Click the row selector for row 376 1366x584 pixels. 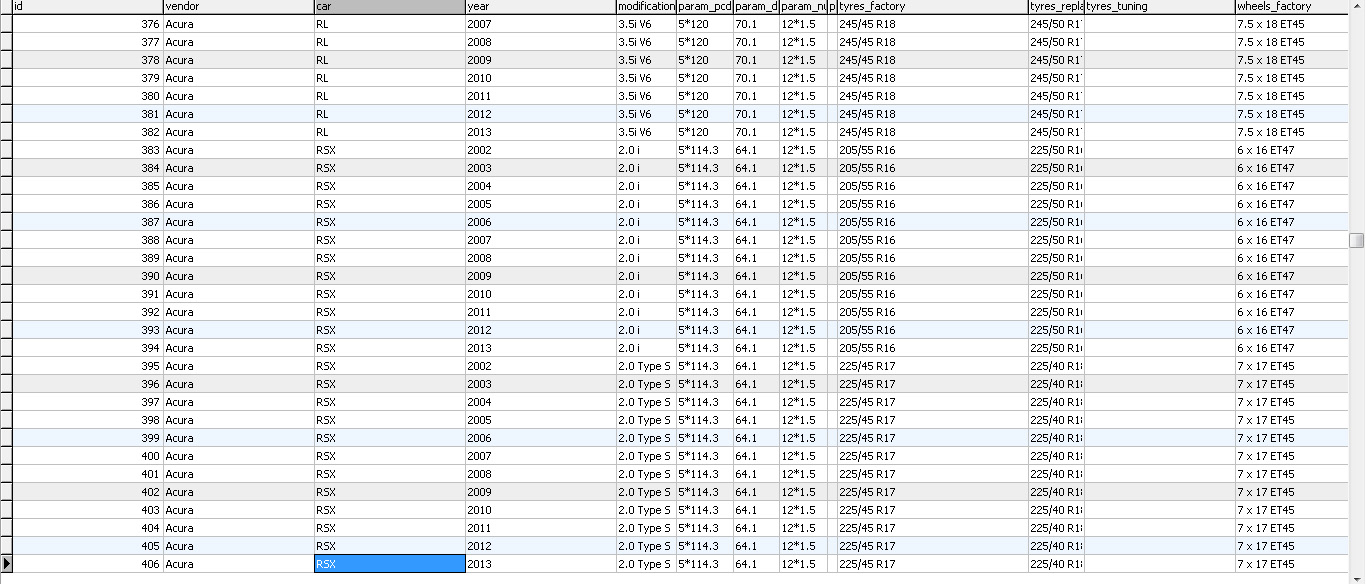point(6,24)
